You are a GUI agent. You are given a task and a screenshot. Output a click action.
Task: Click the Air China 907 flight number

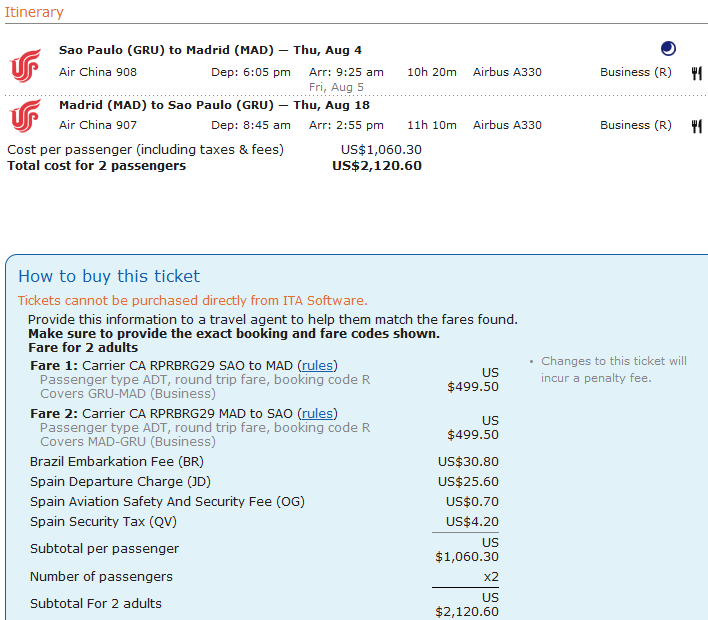(98, 125)
